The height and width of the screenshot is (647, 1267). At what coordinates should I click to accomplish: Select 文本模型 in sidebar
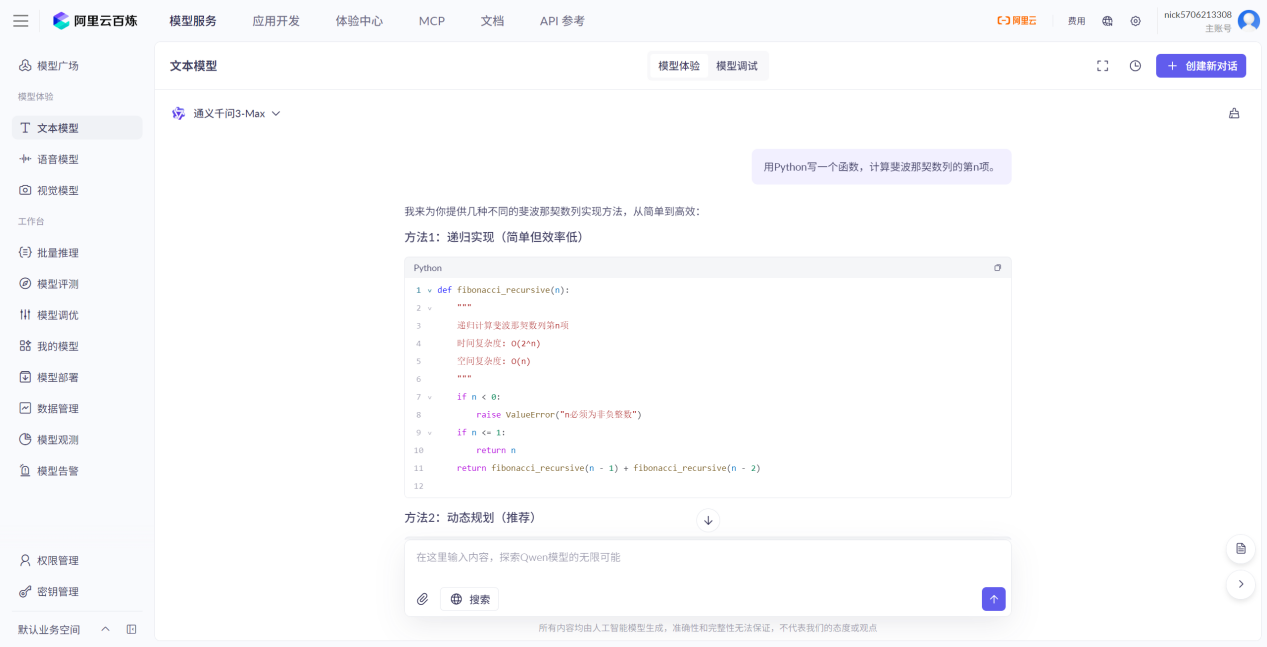pyautogui.click(x=77, y=128)
